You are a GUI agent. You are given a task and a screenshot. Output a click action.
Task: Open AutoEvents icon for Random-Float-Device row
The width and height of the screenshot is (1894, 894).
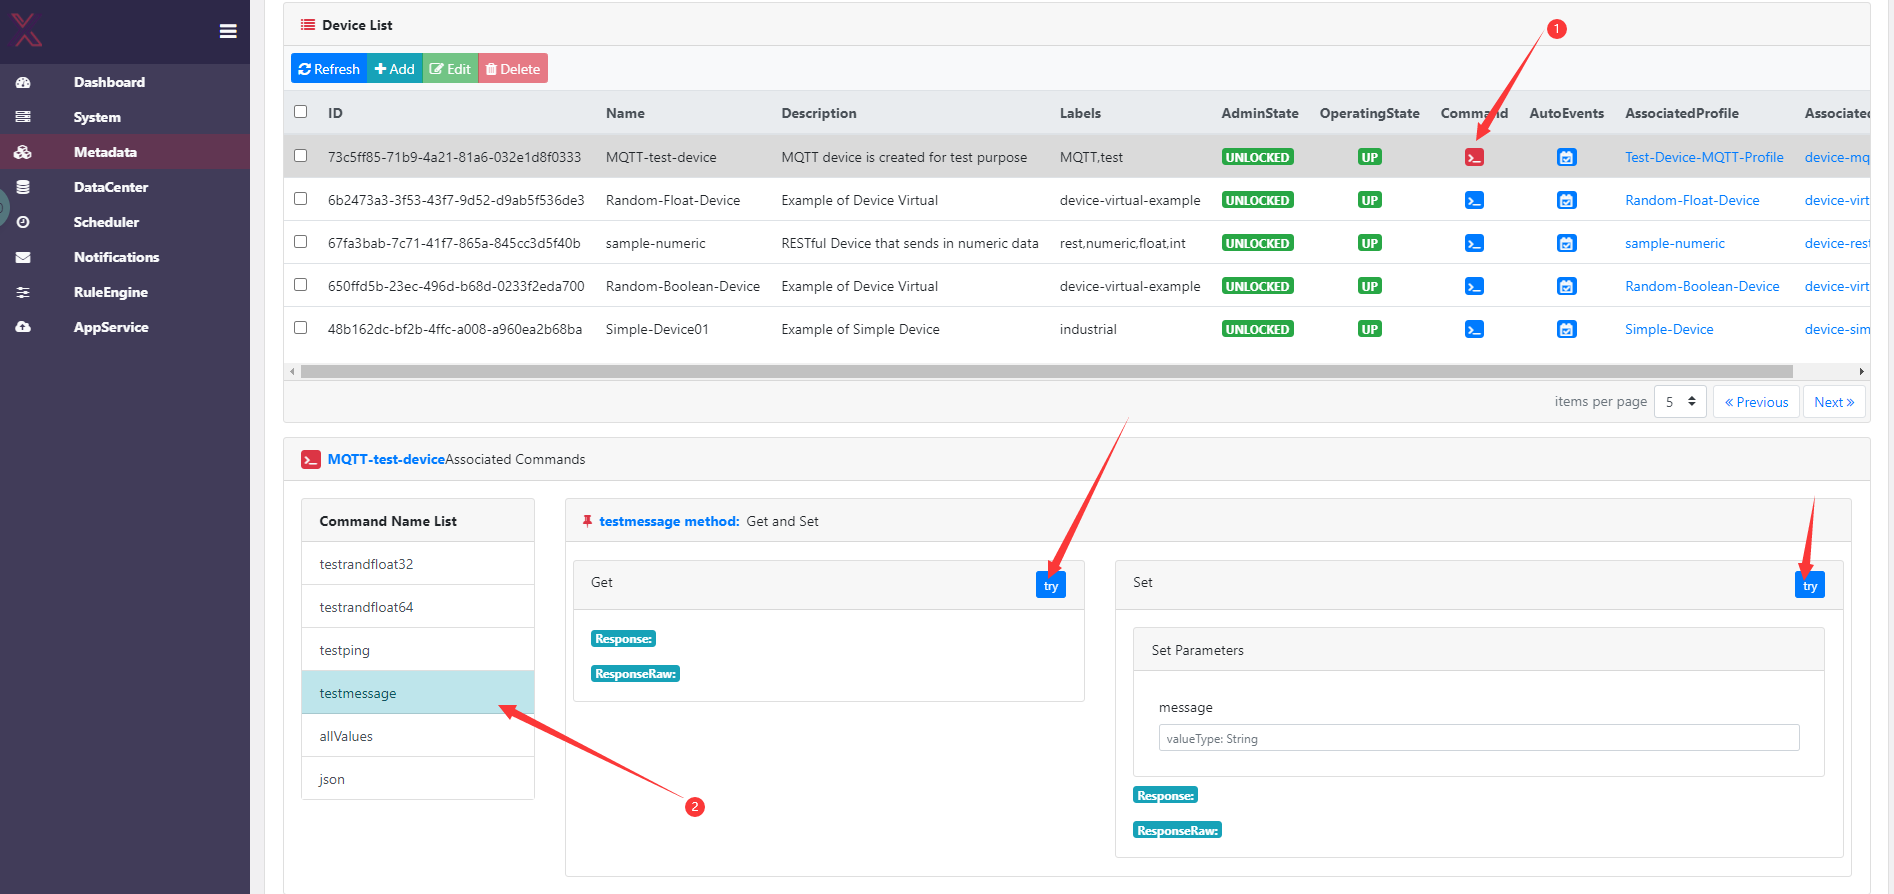click(x=1567, y=200)
